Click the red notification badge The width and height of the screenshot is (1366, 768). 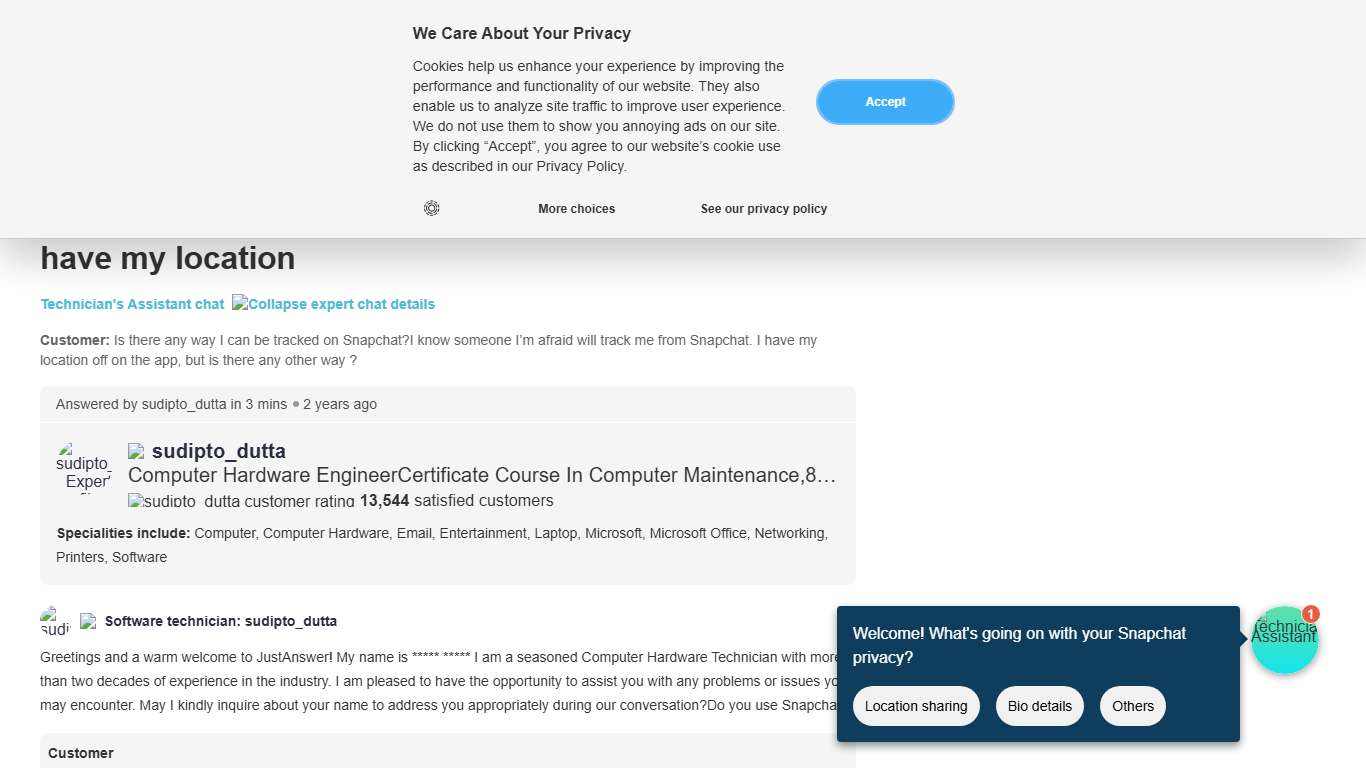pyautogui.click(x=1310, y=614)
